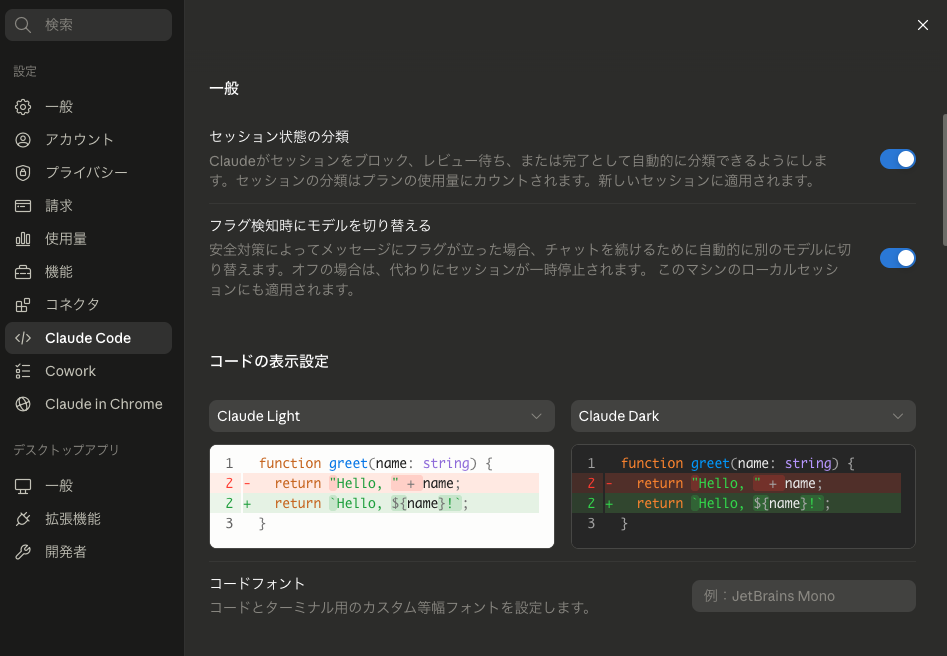Screen dimensions: 947x656
Task: Select 機能 in the sidebar
Action: click(x=88, y=272)
